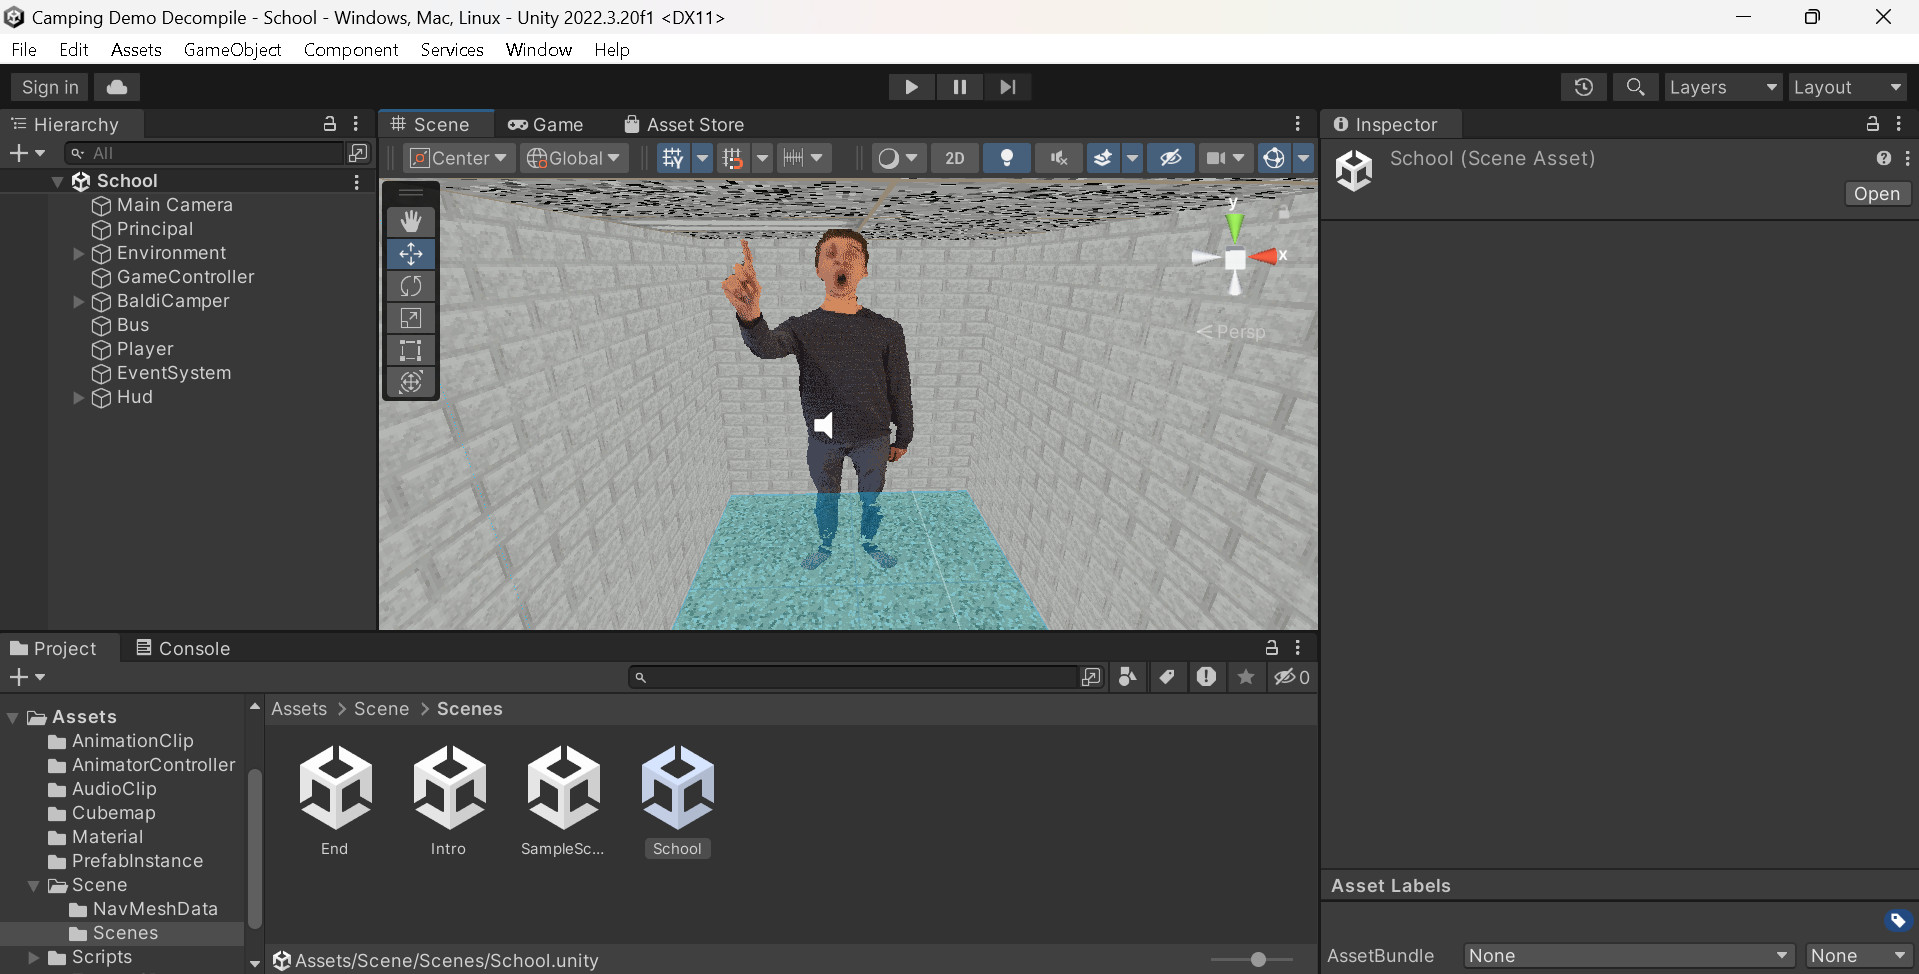The image size is (1919, 974).
Task: Switch to the Game tab
Action: [x=546, y=124]
